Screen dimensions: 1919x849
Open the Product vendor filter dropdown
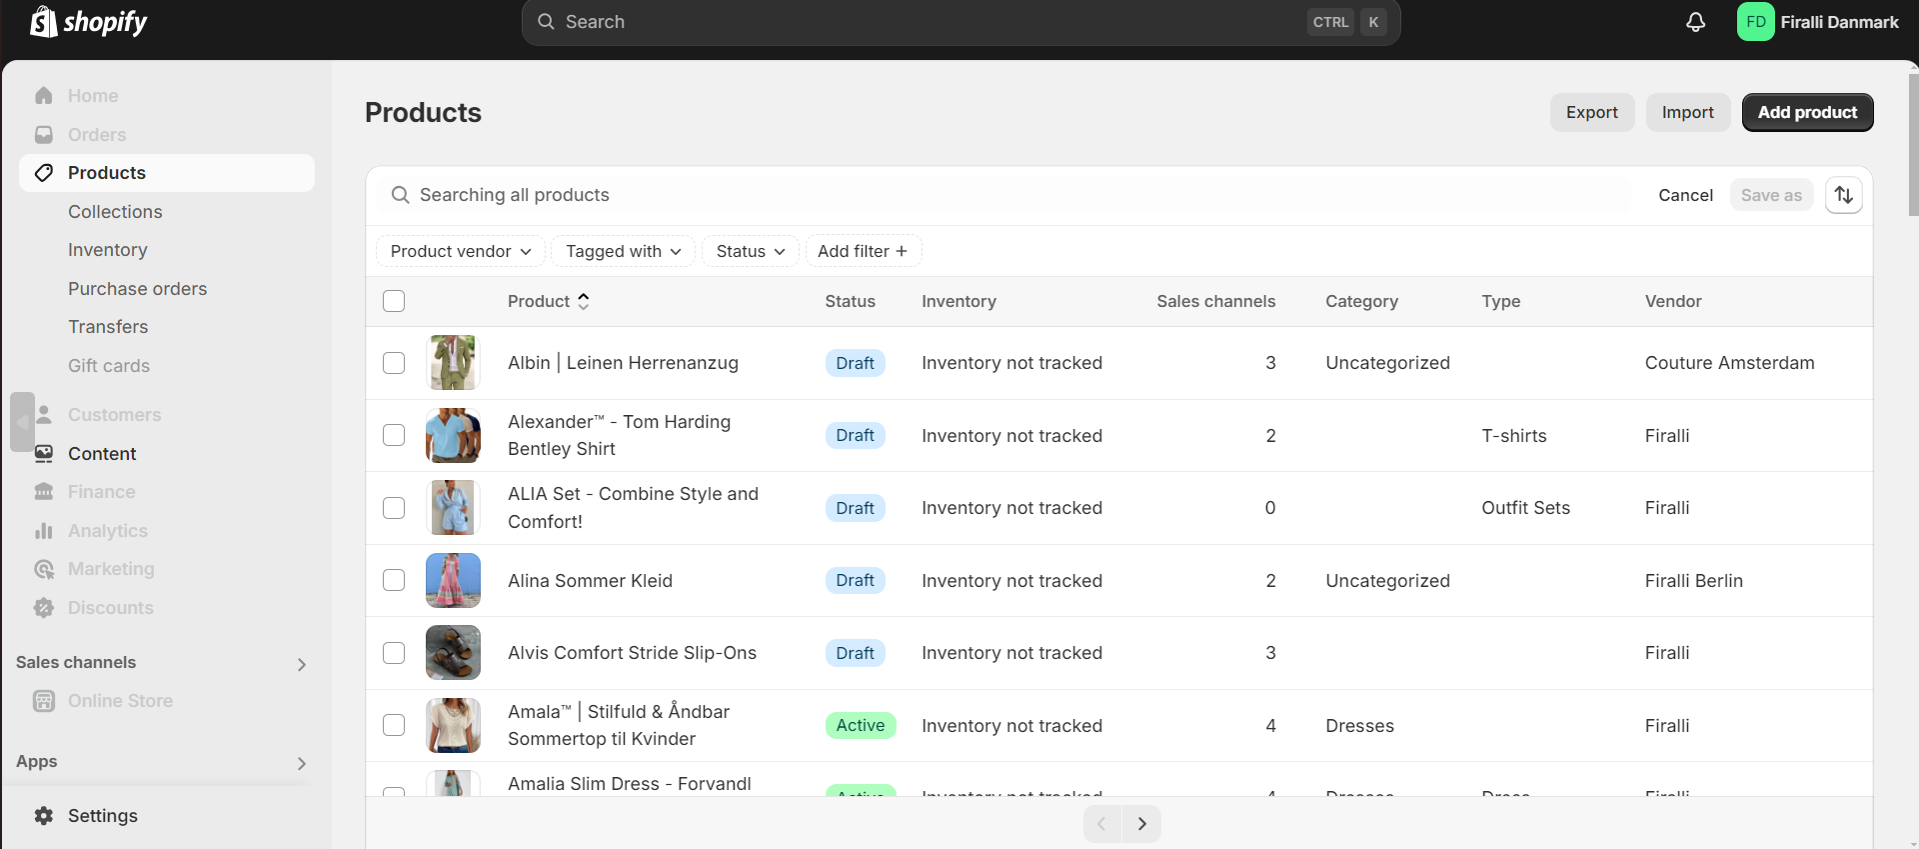pos(460,251)
